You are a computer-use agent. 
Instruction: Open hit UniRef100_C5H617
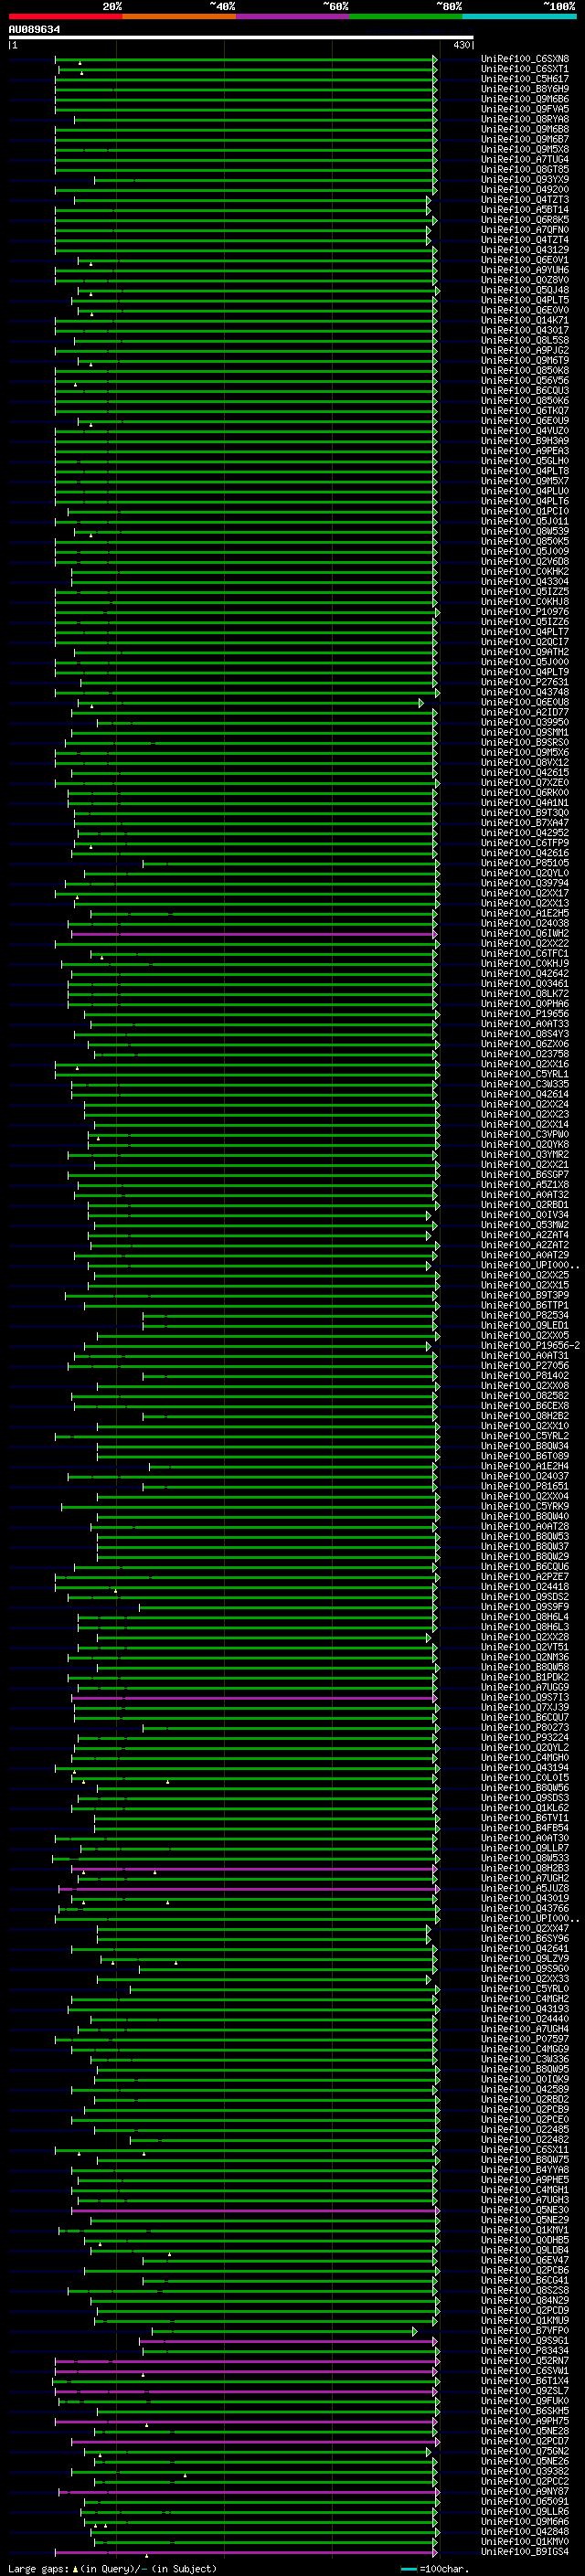(x=524, y=79)
